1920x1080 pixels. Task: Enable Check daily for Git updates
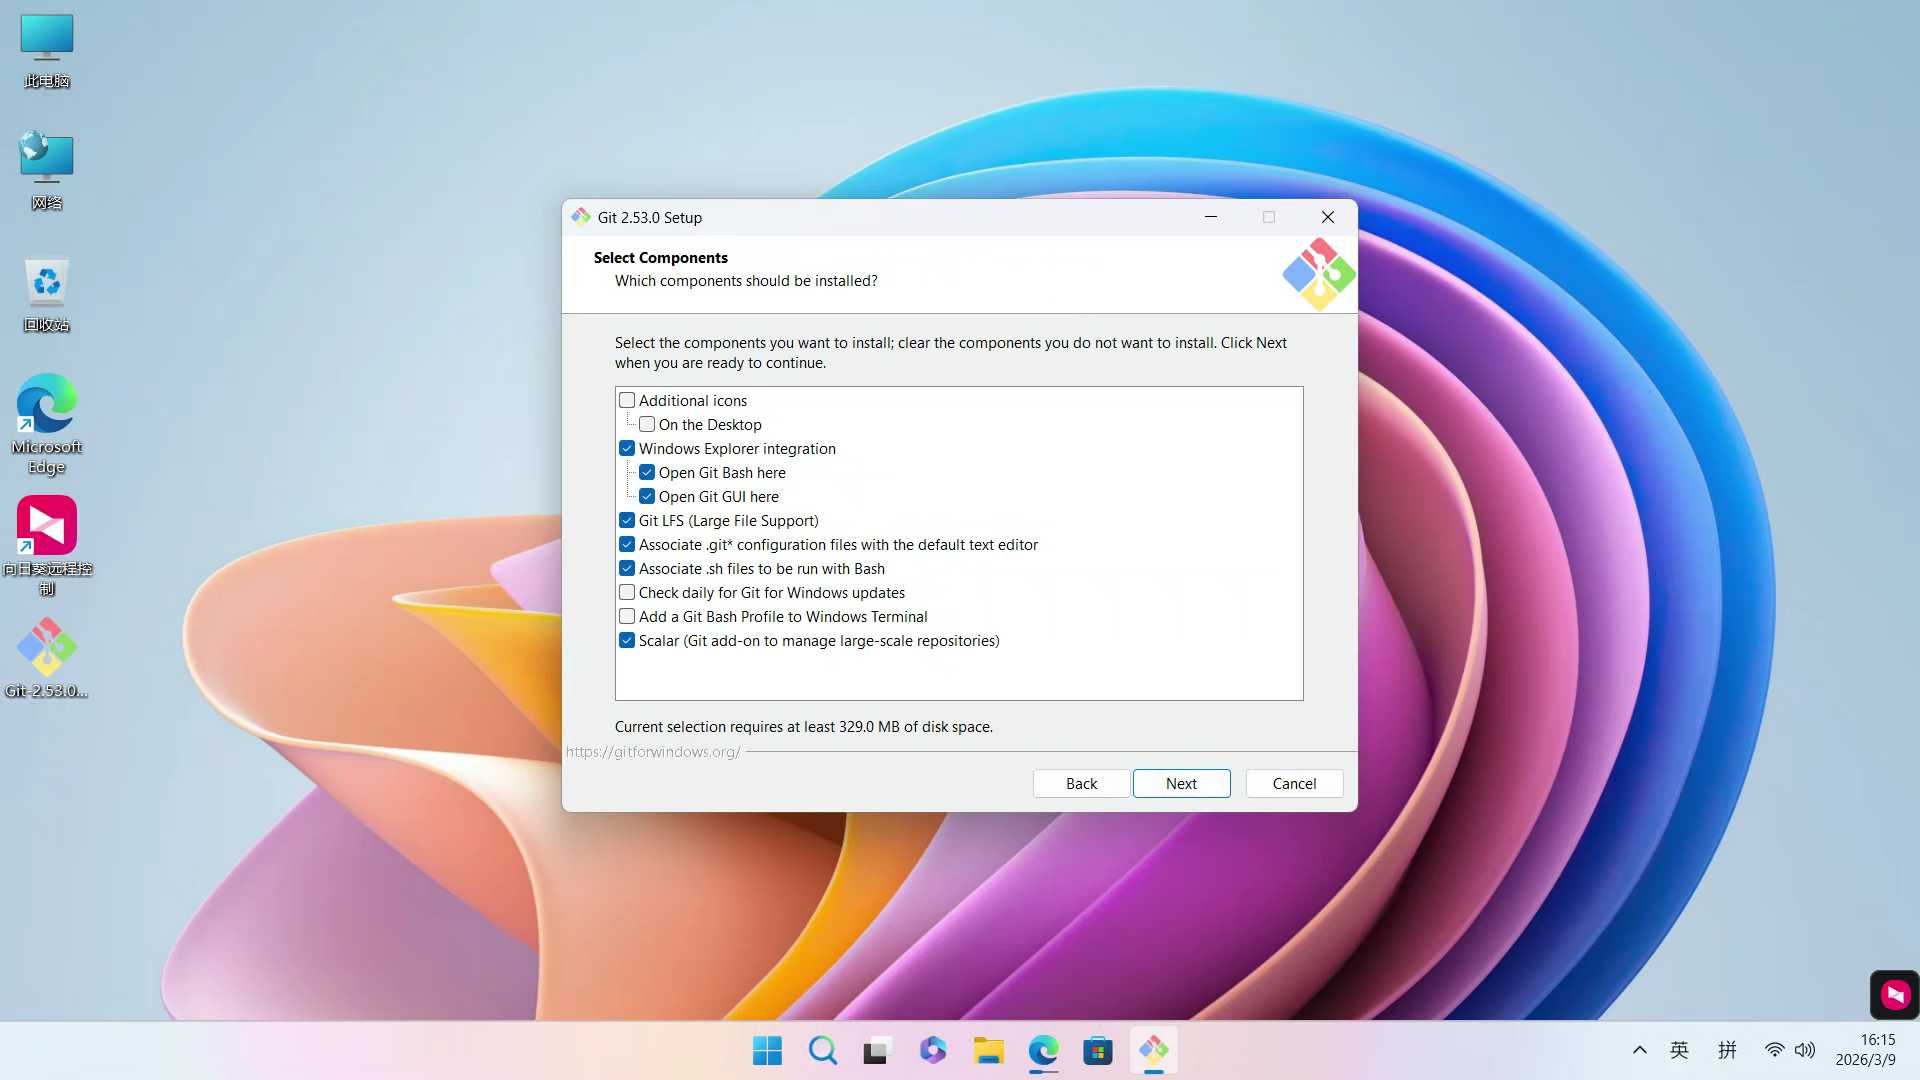point(627,592)
